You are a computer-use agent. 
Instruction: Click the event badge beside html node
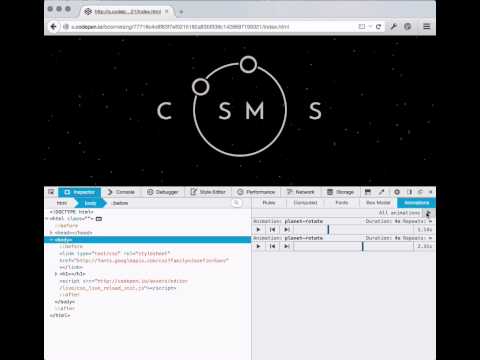click(x=99, y=219)
